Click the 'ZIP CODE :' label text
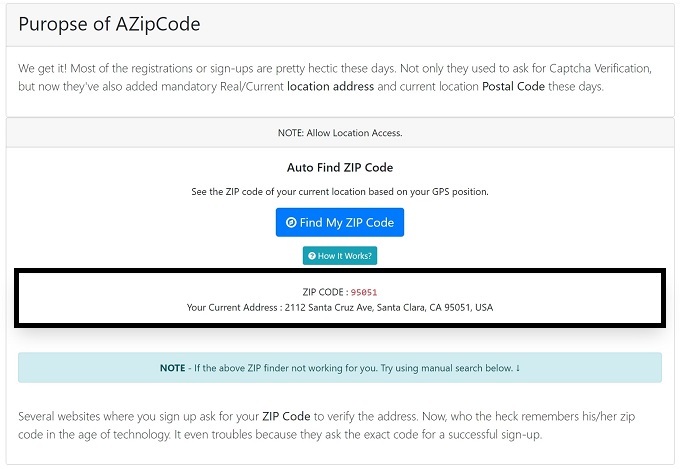The height and width of the screenshot is (469, 680). tap(325, 292)
